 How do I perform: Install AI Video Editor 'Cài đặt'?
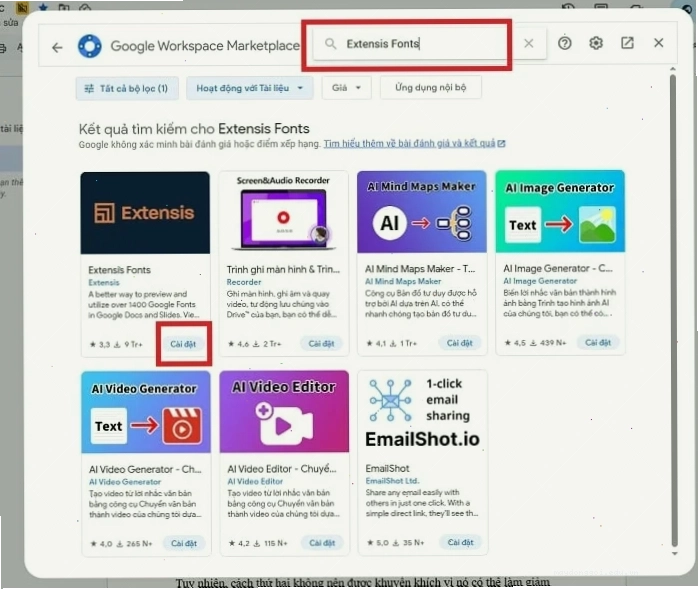point(322,543)
